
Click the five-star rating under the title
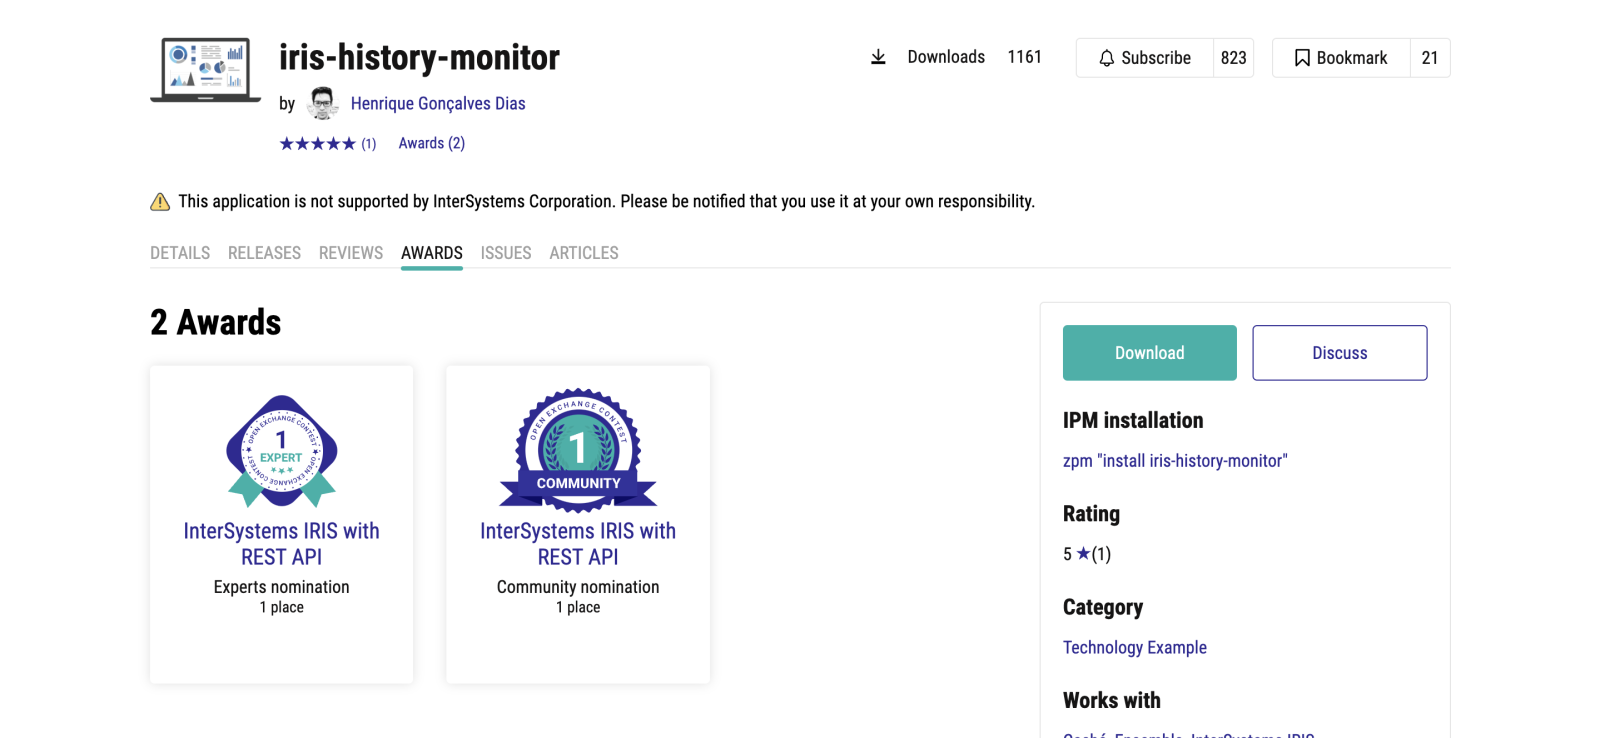[x=317, y=144]
